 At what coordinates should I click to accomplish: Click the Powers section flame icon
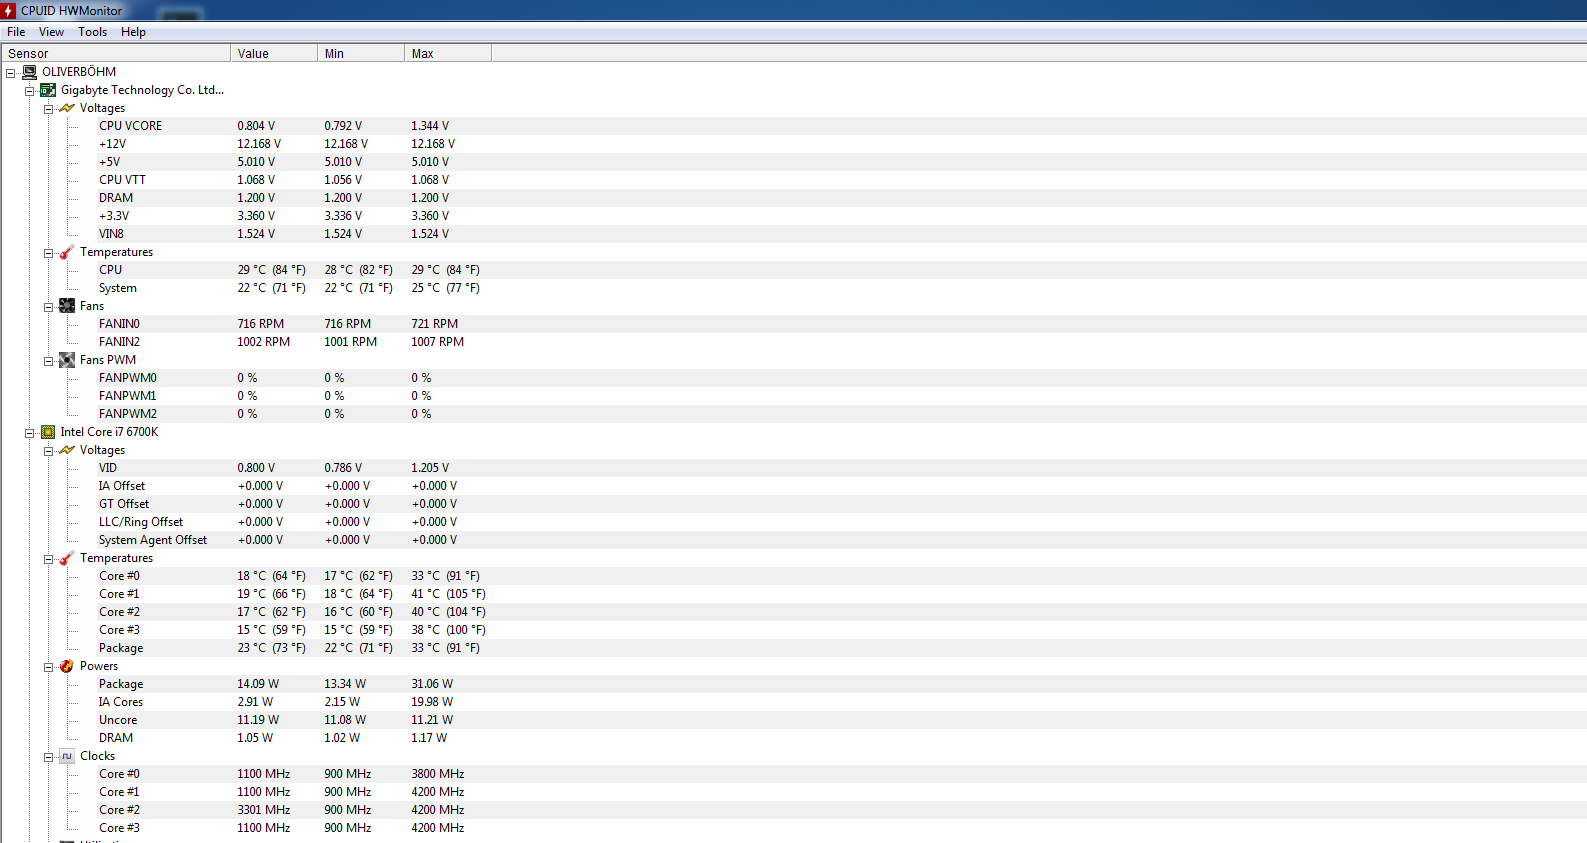67,666
